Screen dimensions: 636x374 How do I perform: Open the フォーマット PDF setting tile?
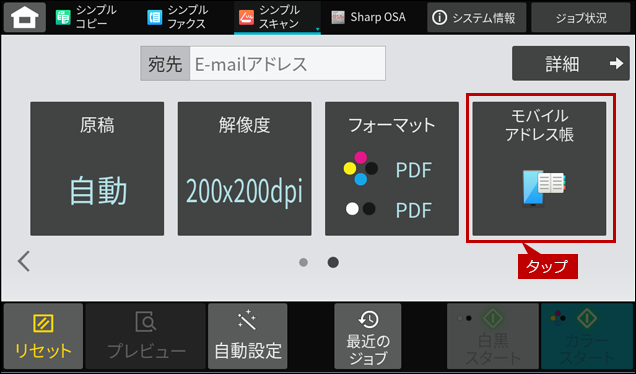[x=392, y=168]
